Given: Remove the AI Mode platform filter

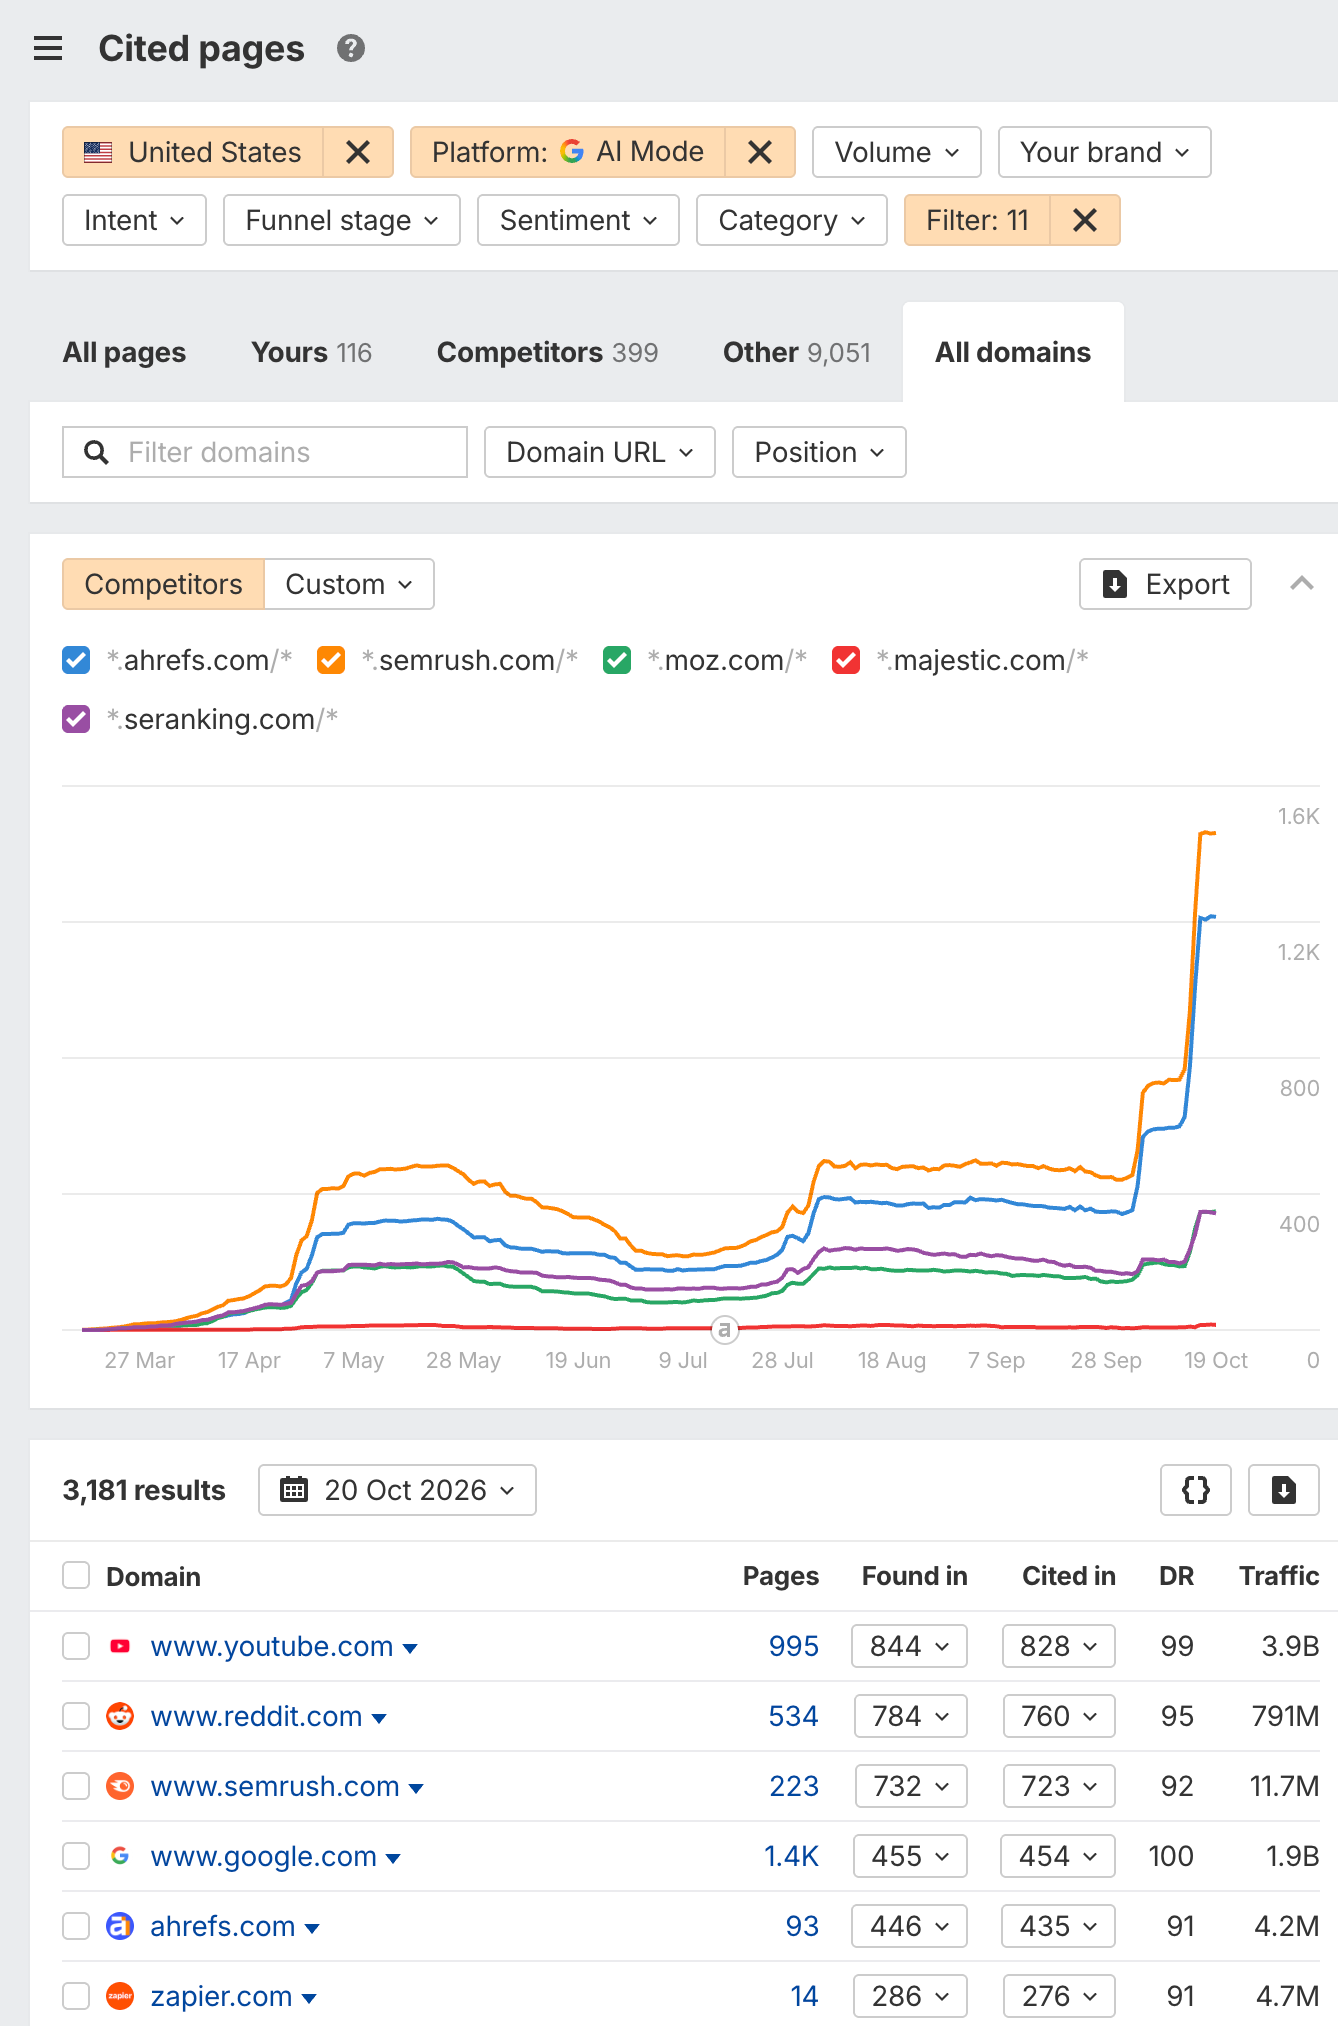Looking at the screenshot, I should click(760, 152).
